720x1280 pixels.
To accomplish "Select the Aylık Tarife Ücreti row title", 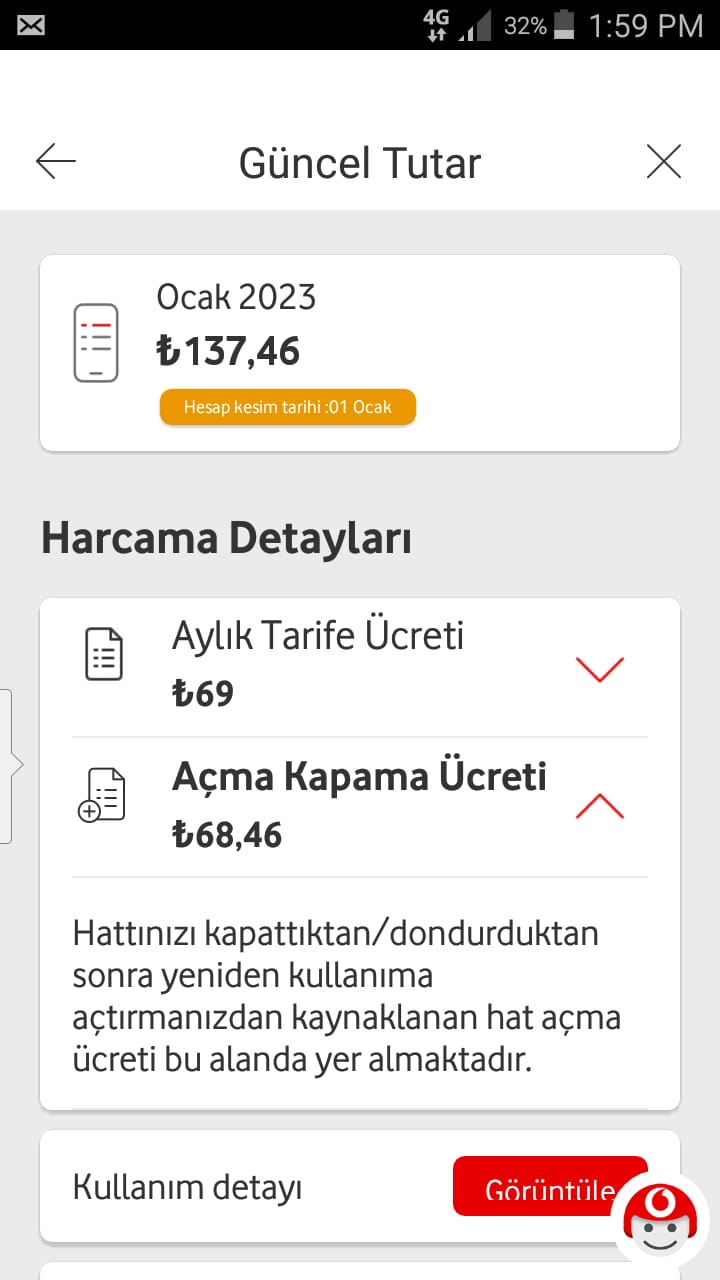I will point(318,636).
